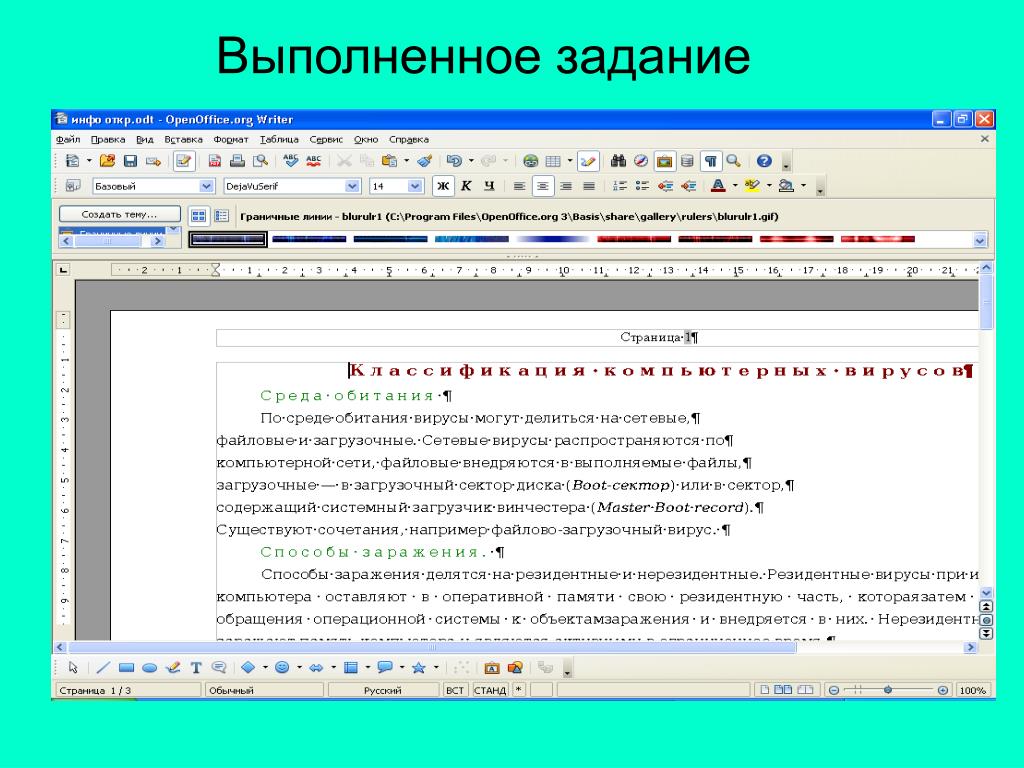Click the 'Создать тему...' button
The height and width of the screenshot is (768, 1024).
coord(120,214)
